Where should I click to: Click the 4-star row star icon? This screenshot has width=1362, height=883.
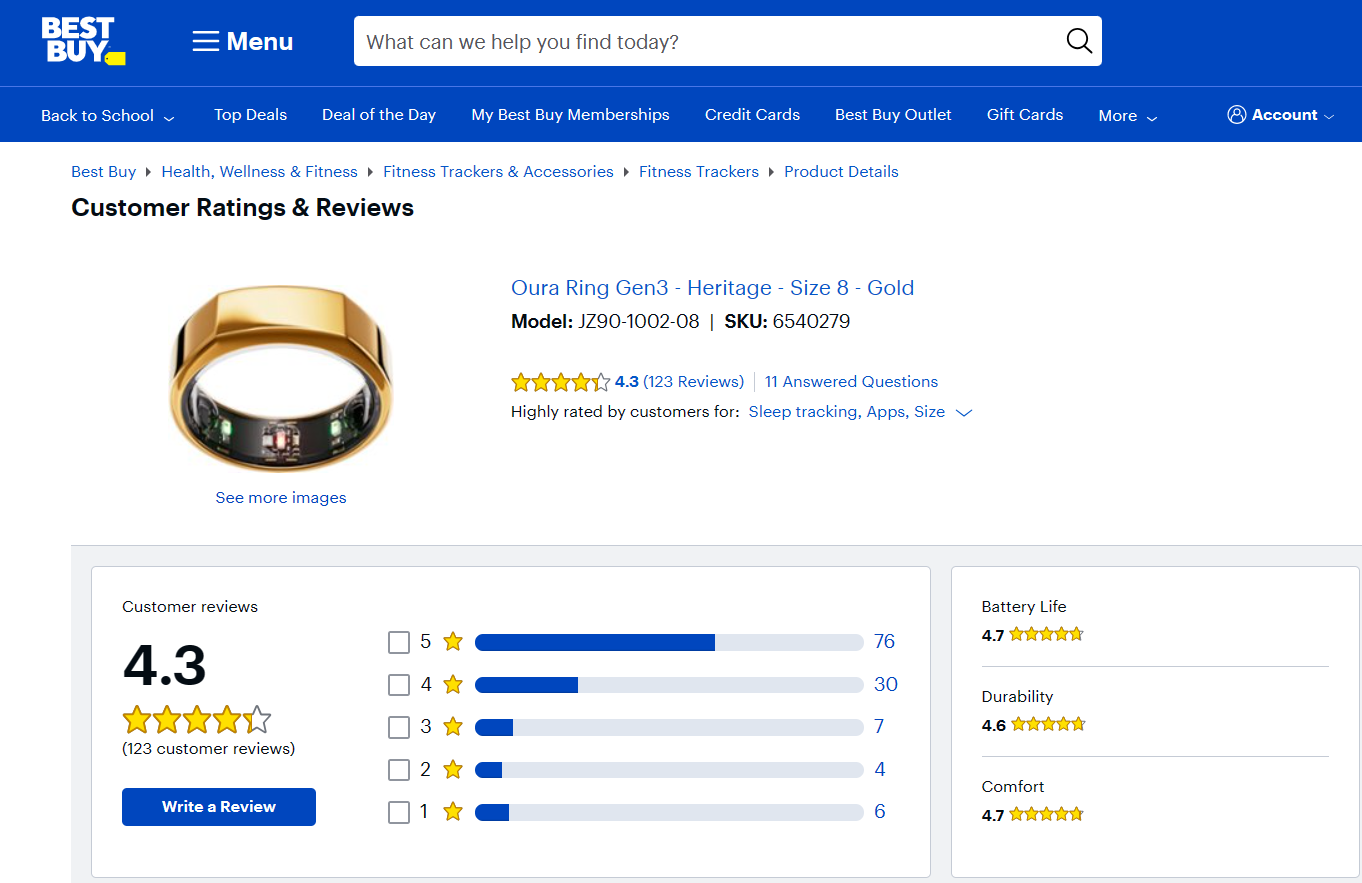453,684
